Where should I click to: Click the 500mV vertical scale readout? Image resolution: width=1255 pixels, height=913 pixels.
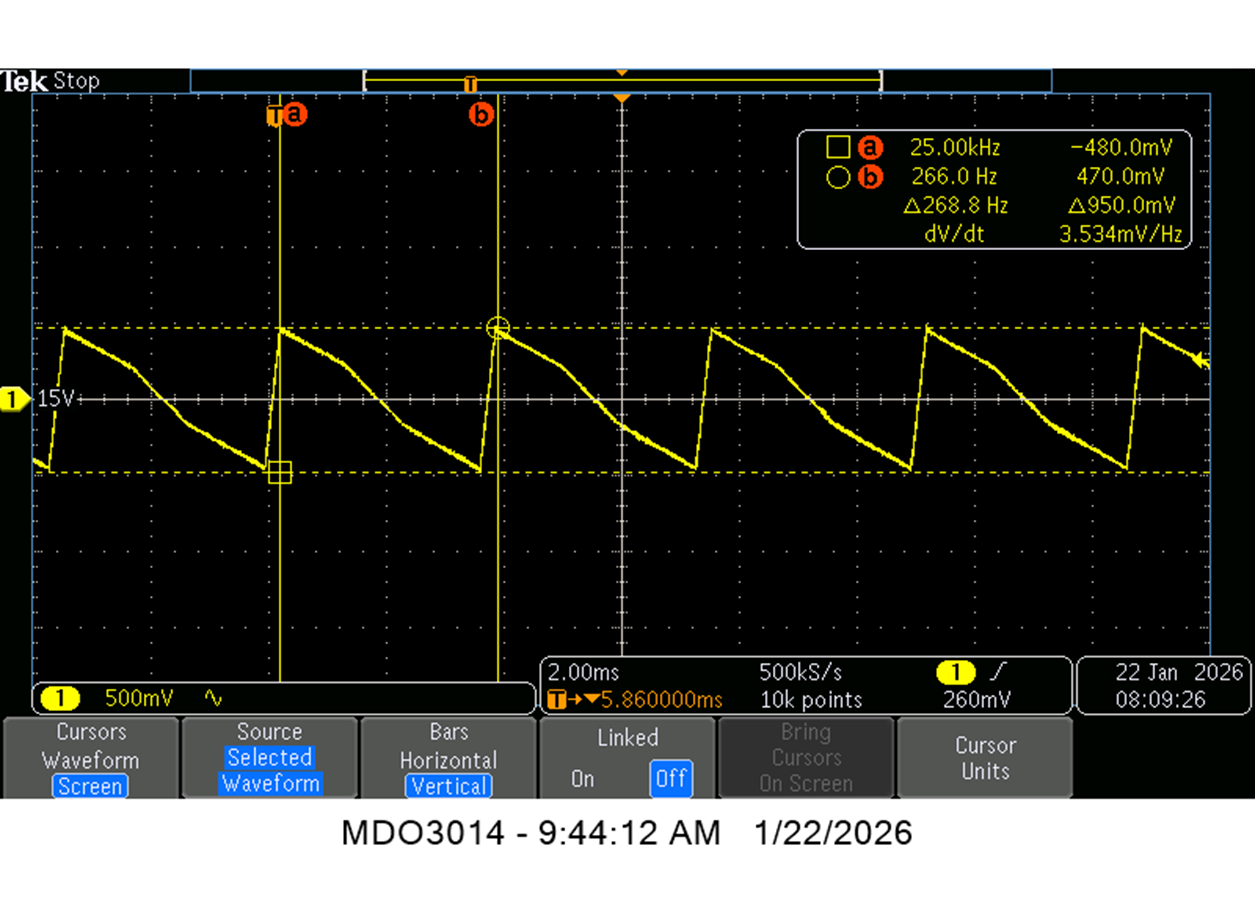(139, 697)
